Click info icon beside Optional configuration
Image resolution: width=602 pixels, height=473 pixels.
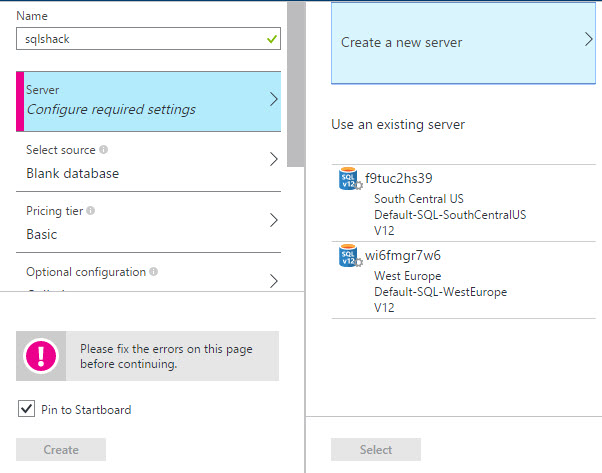pos(154,272)
